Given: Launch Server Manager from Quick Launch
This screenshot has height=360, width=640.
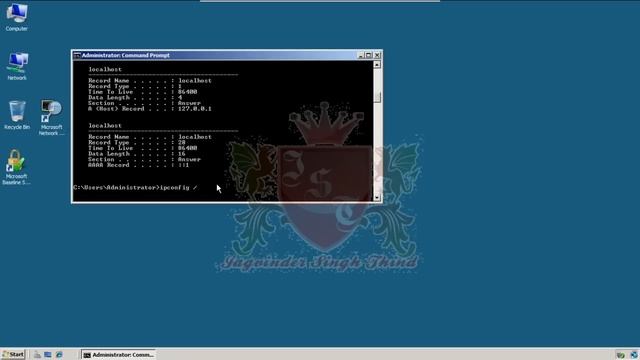Looking at the screenshot, I should (x=37, y=355).
